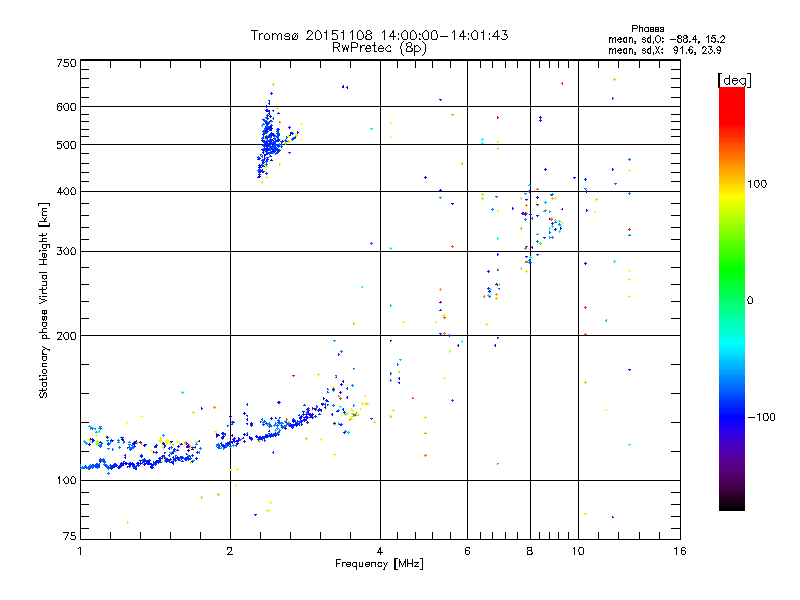Click the scattered echo cluster near 8 MHz

coord(541,224)
